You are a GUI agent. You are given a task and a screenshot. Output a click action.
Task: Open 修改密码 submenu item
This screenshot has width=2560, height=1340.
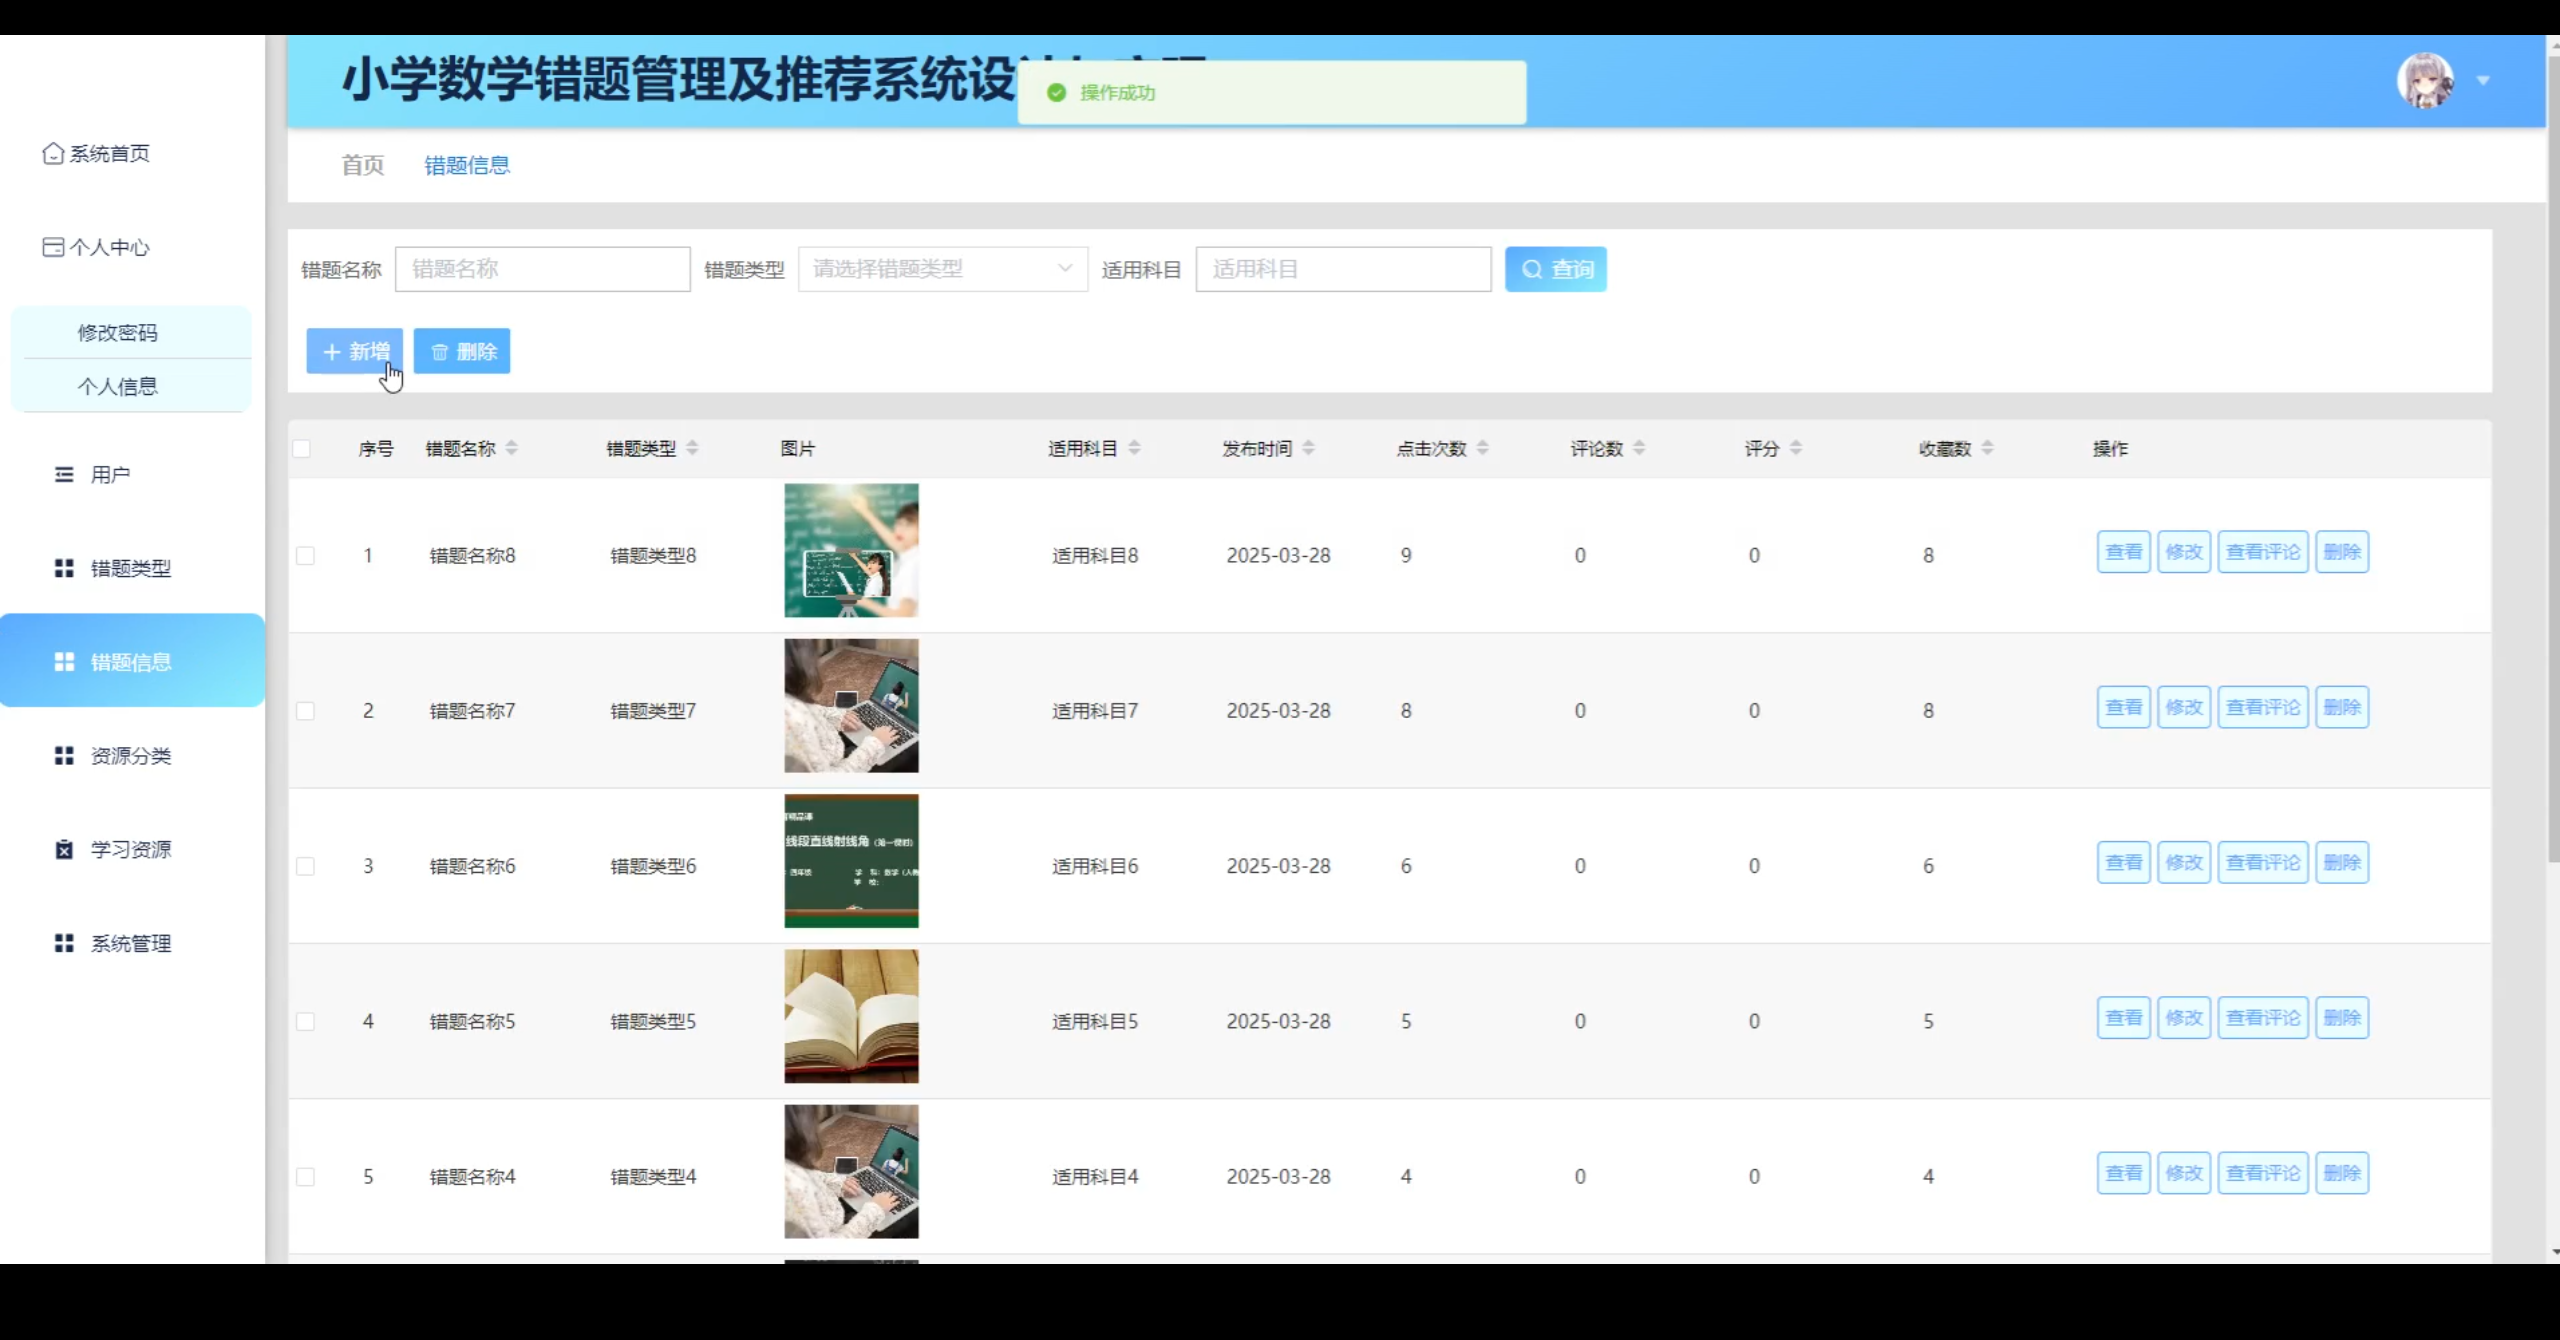[118, 332]
